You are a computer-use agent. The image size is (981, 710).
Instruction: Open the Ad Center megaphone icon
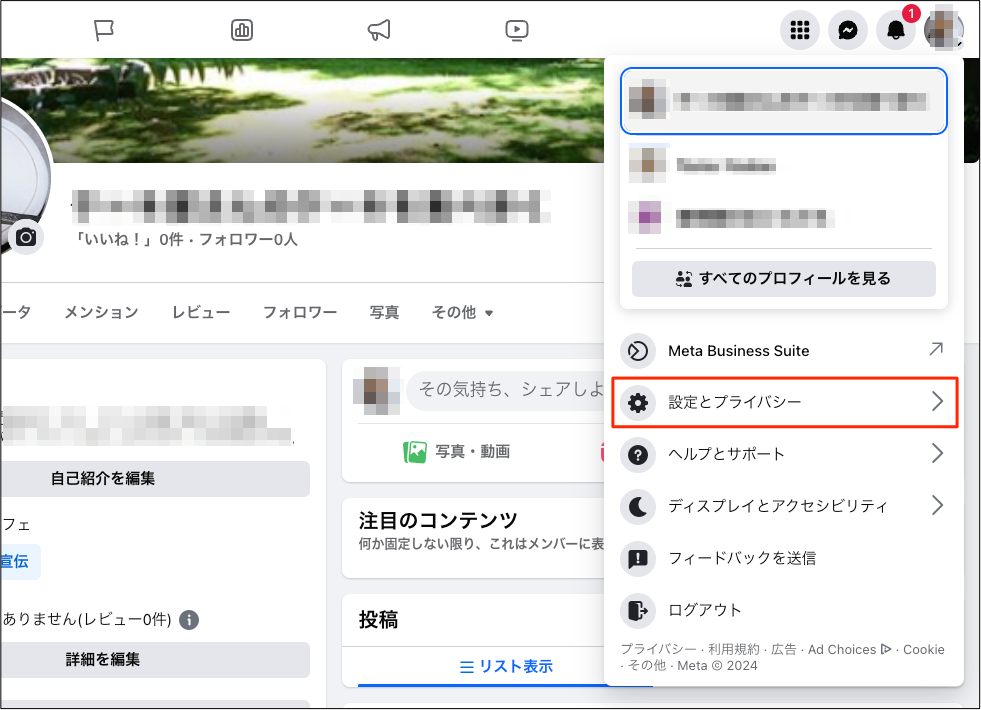point(379,29)
